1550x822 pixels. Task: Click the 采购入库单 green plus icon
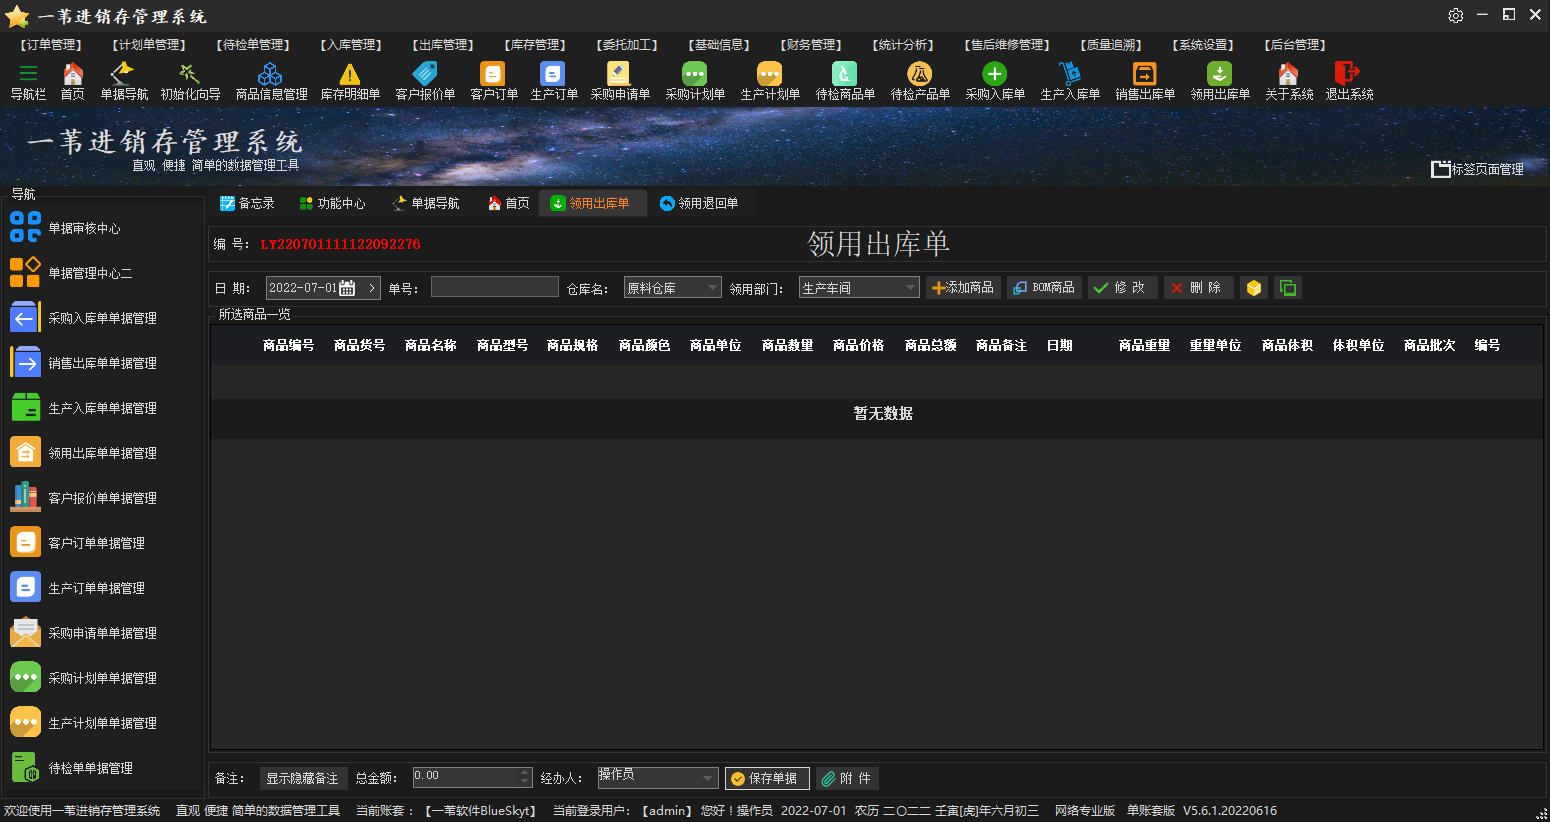[x=994, y=75]
